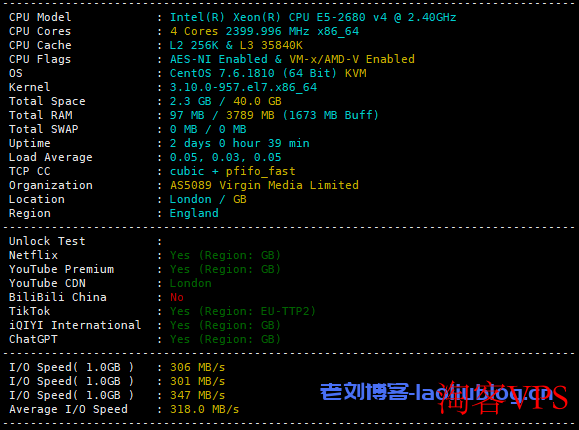Click the Total RAM value line

pos(274,115)
